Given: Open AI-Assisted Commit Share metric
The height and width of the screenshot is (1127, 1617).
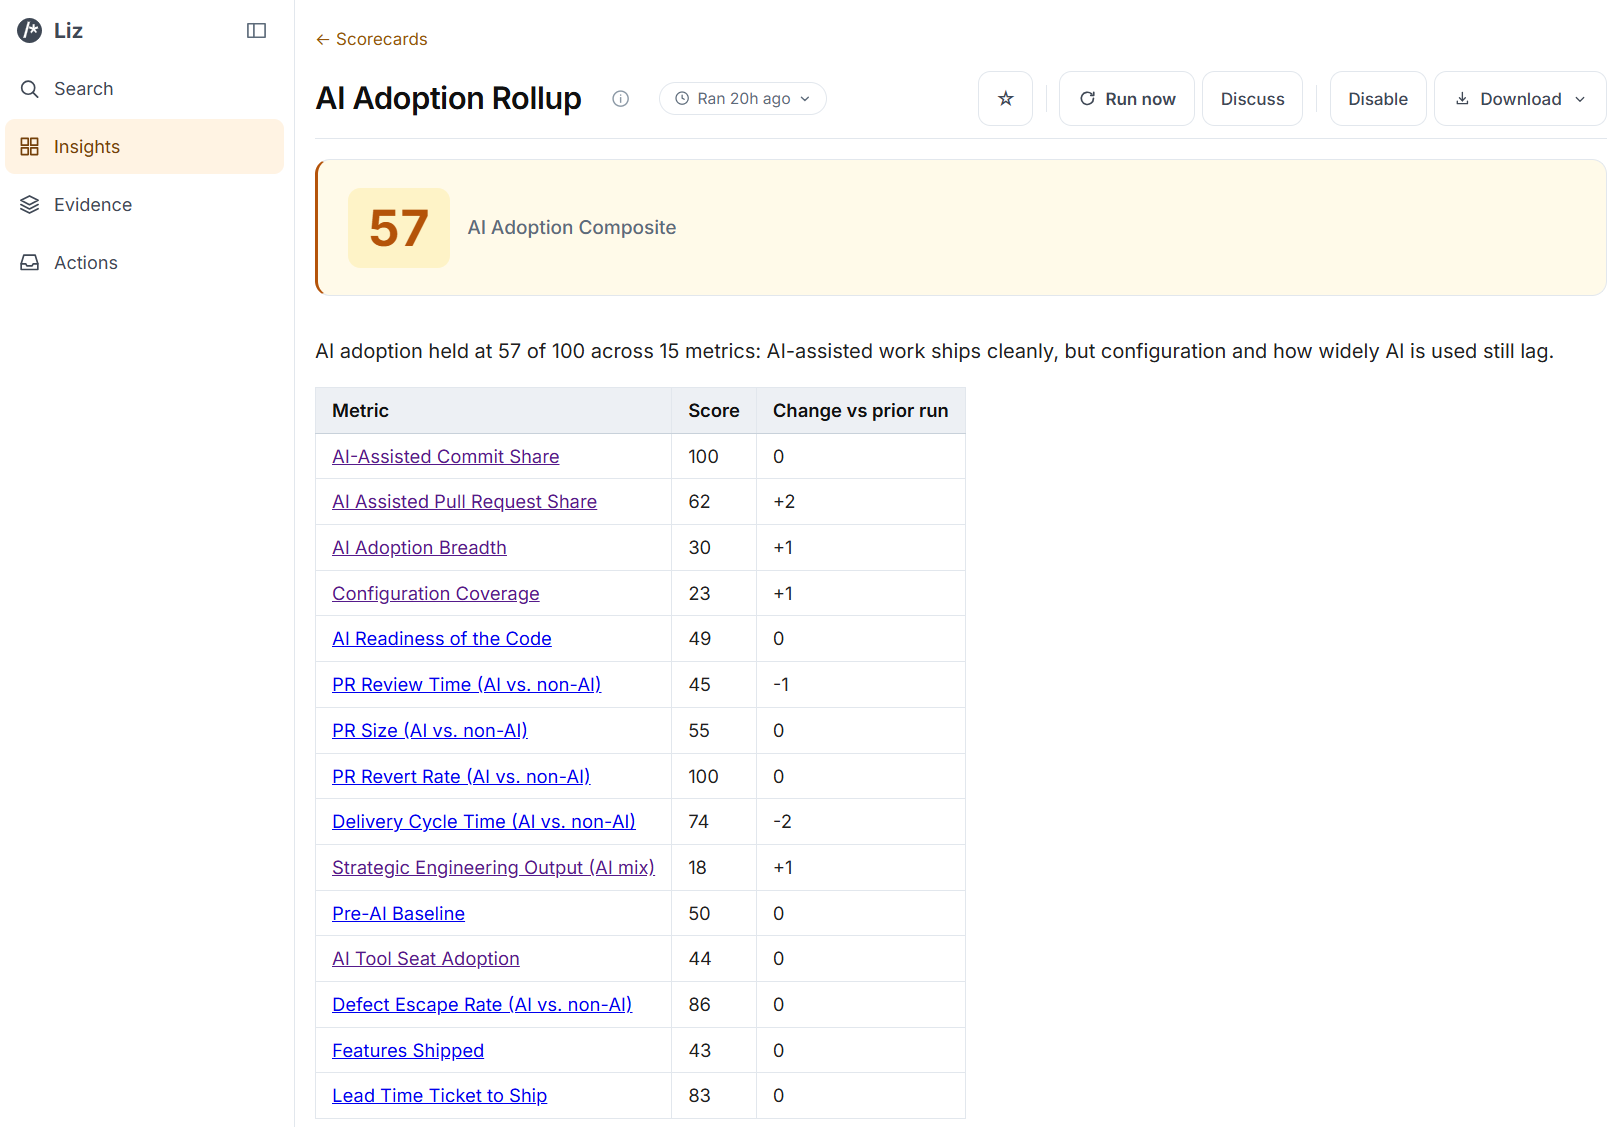Looking at the screenshot, I should tap(446, 457).
